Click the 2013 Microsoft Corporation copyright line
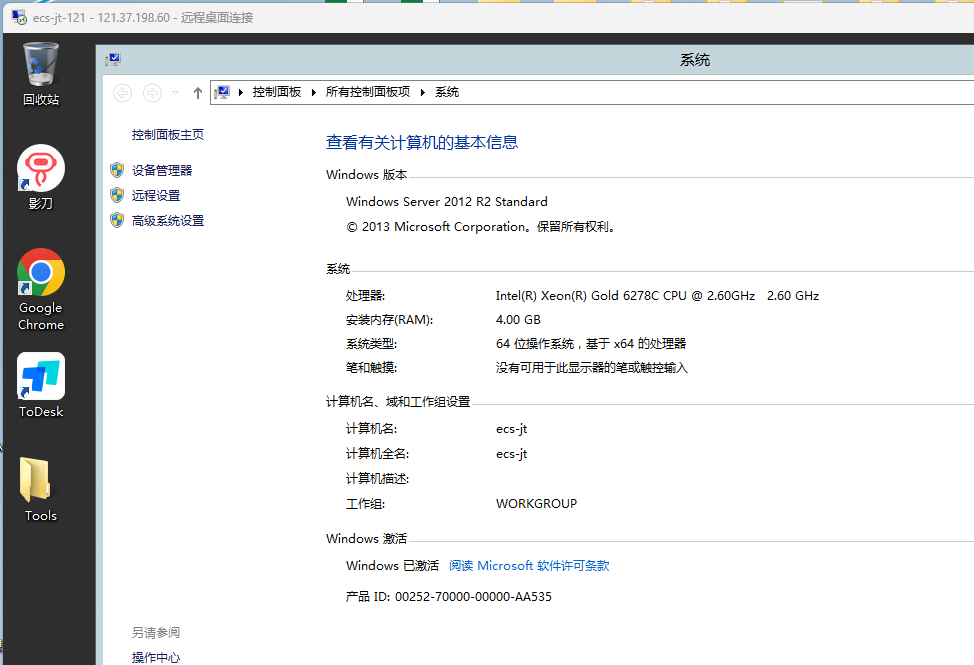This screenshot has width=974, height=665. (481, 227)
